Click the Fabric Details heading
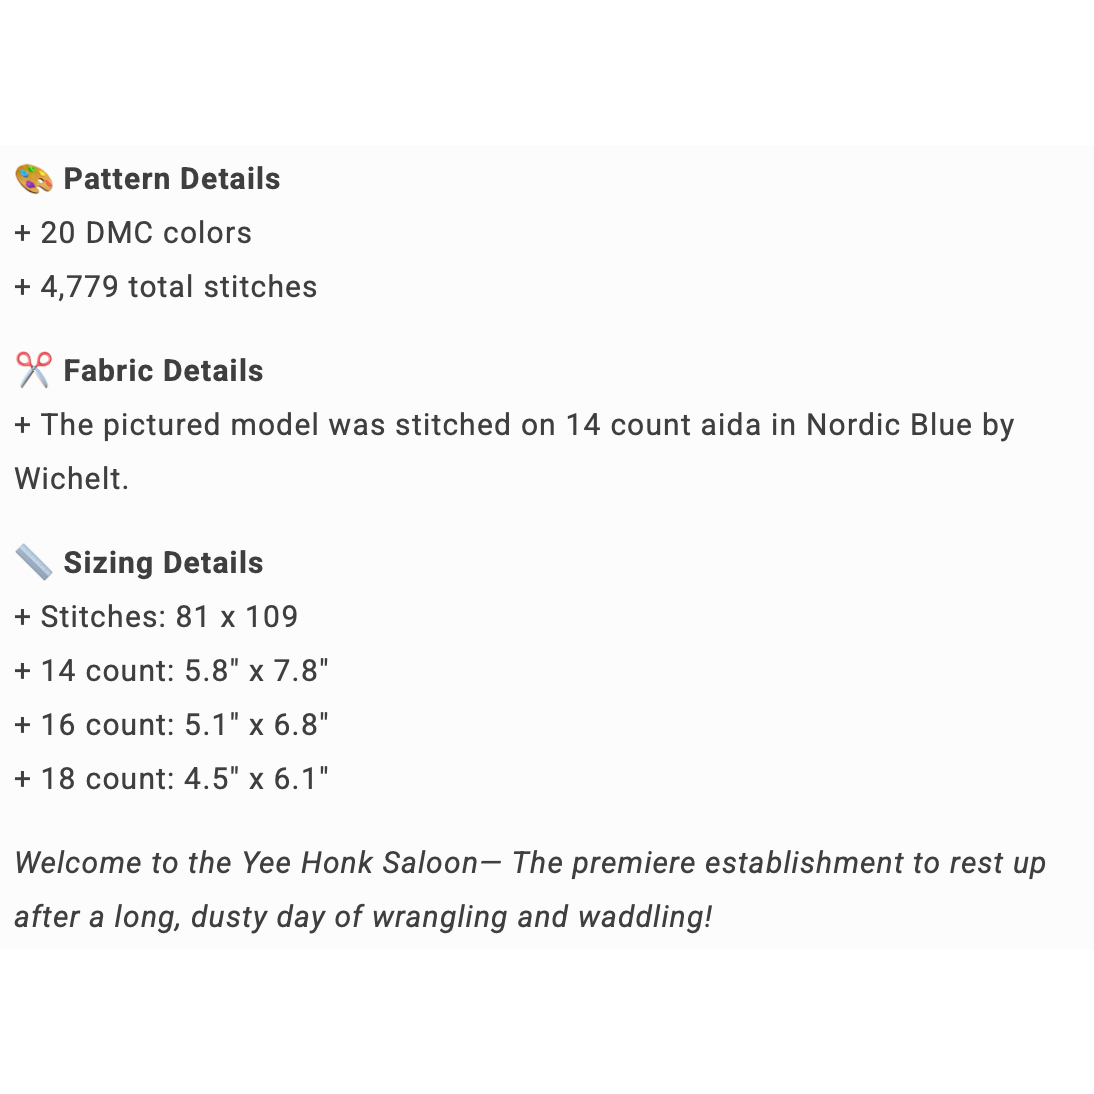Viewport: 1094px width, 1094px height. tap(163, 371)
